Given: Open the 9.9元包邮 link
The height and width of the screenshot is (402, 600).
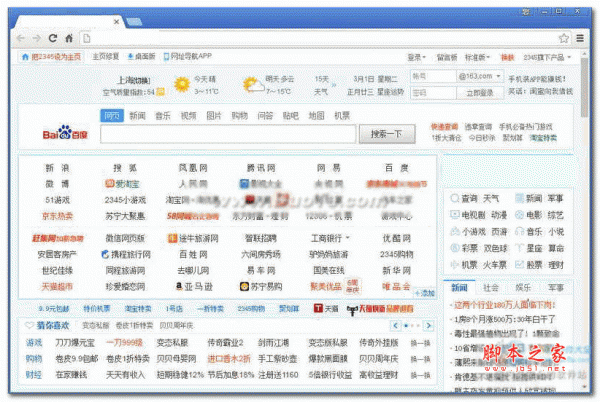Looking at the screenshot, I should point(54,308).
